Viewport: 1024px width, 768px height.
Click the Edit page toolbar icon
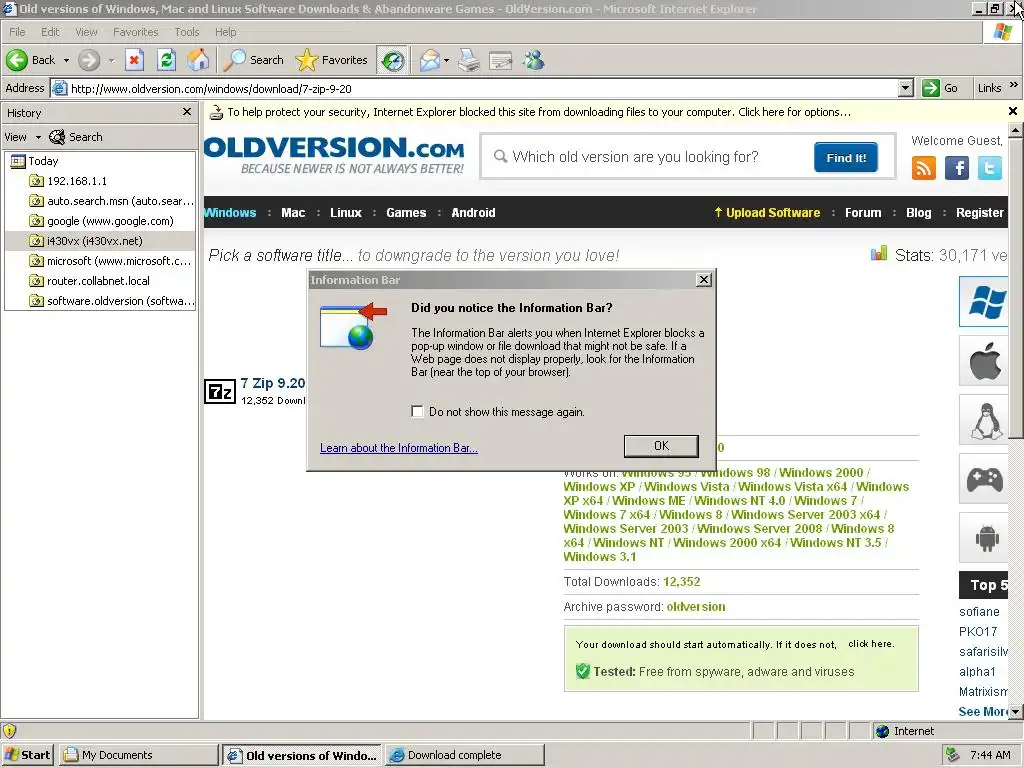(x=501, y=60)
